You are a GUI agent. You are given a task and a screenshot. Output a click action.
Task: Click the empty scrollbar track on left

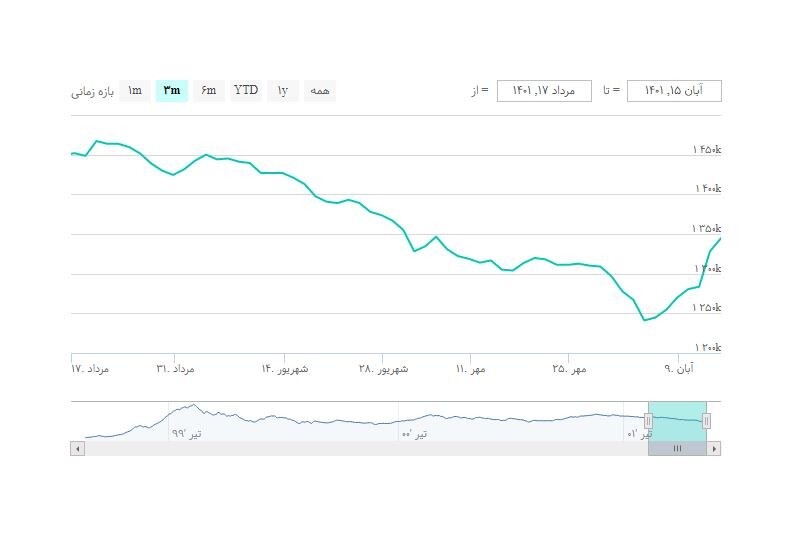(x=360, y=449)
